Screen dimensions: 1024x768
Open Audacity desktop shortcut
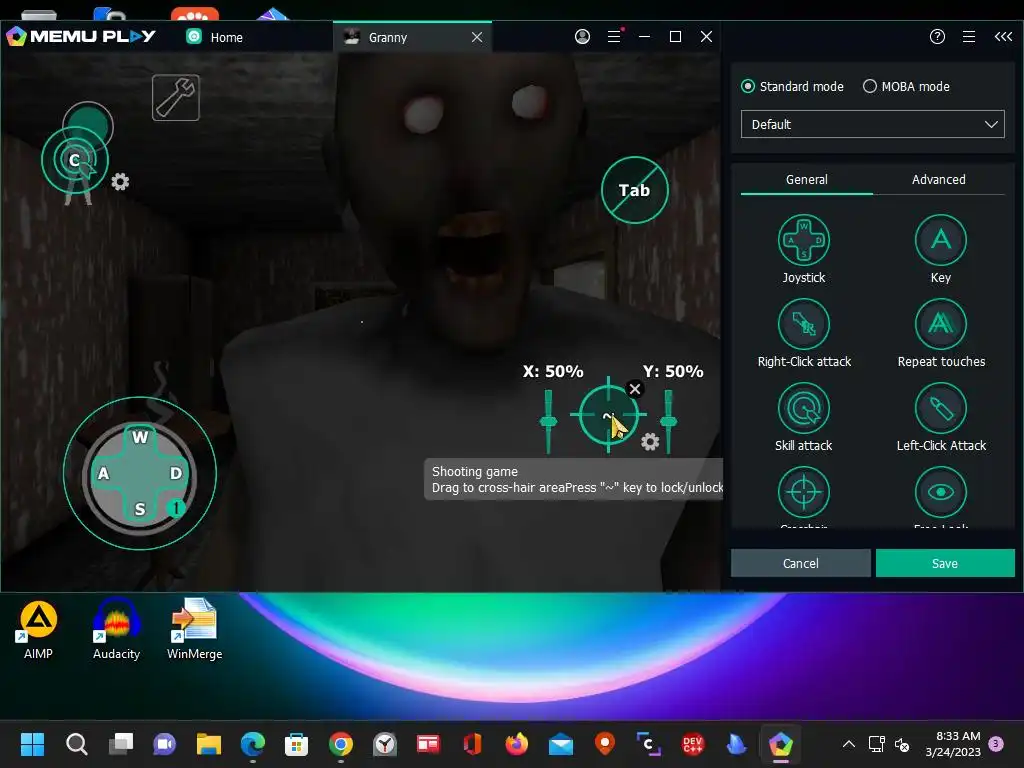pos(116,630)
